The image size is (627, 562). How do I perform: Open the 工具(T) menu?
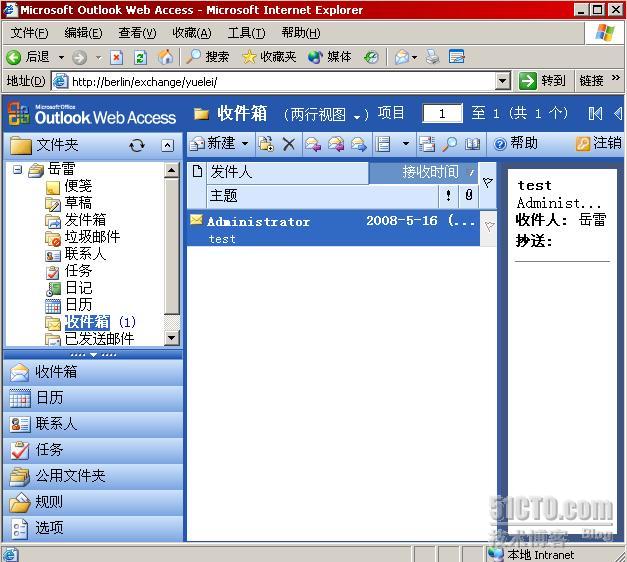(x=246, y=33)
